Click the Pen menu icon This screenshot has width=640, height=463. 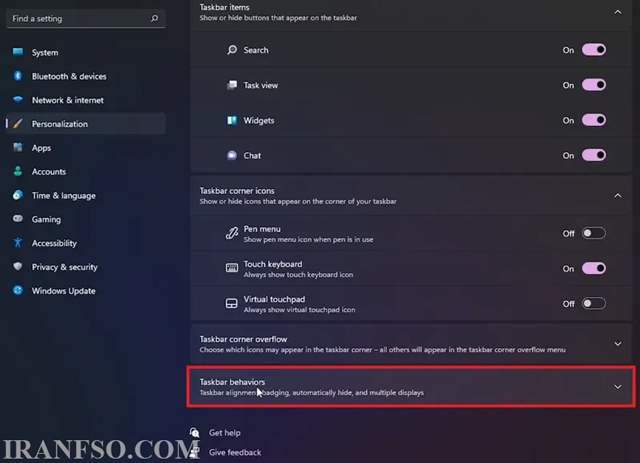click(232, 233)
